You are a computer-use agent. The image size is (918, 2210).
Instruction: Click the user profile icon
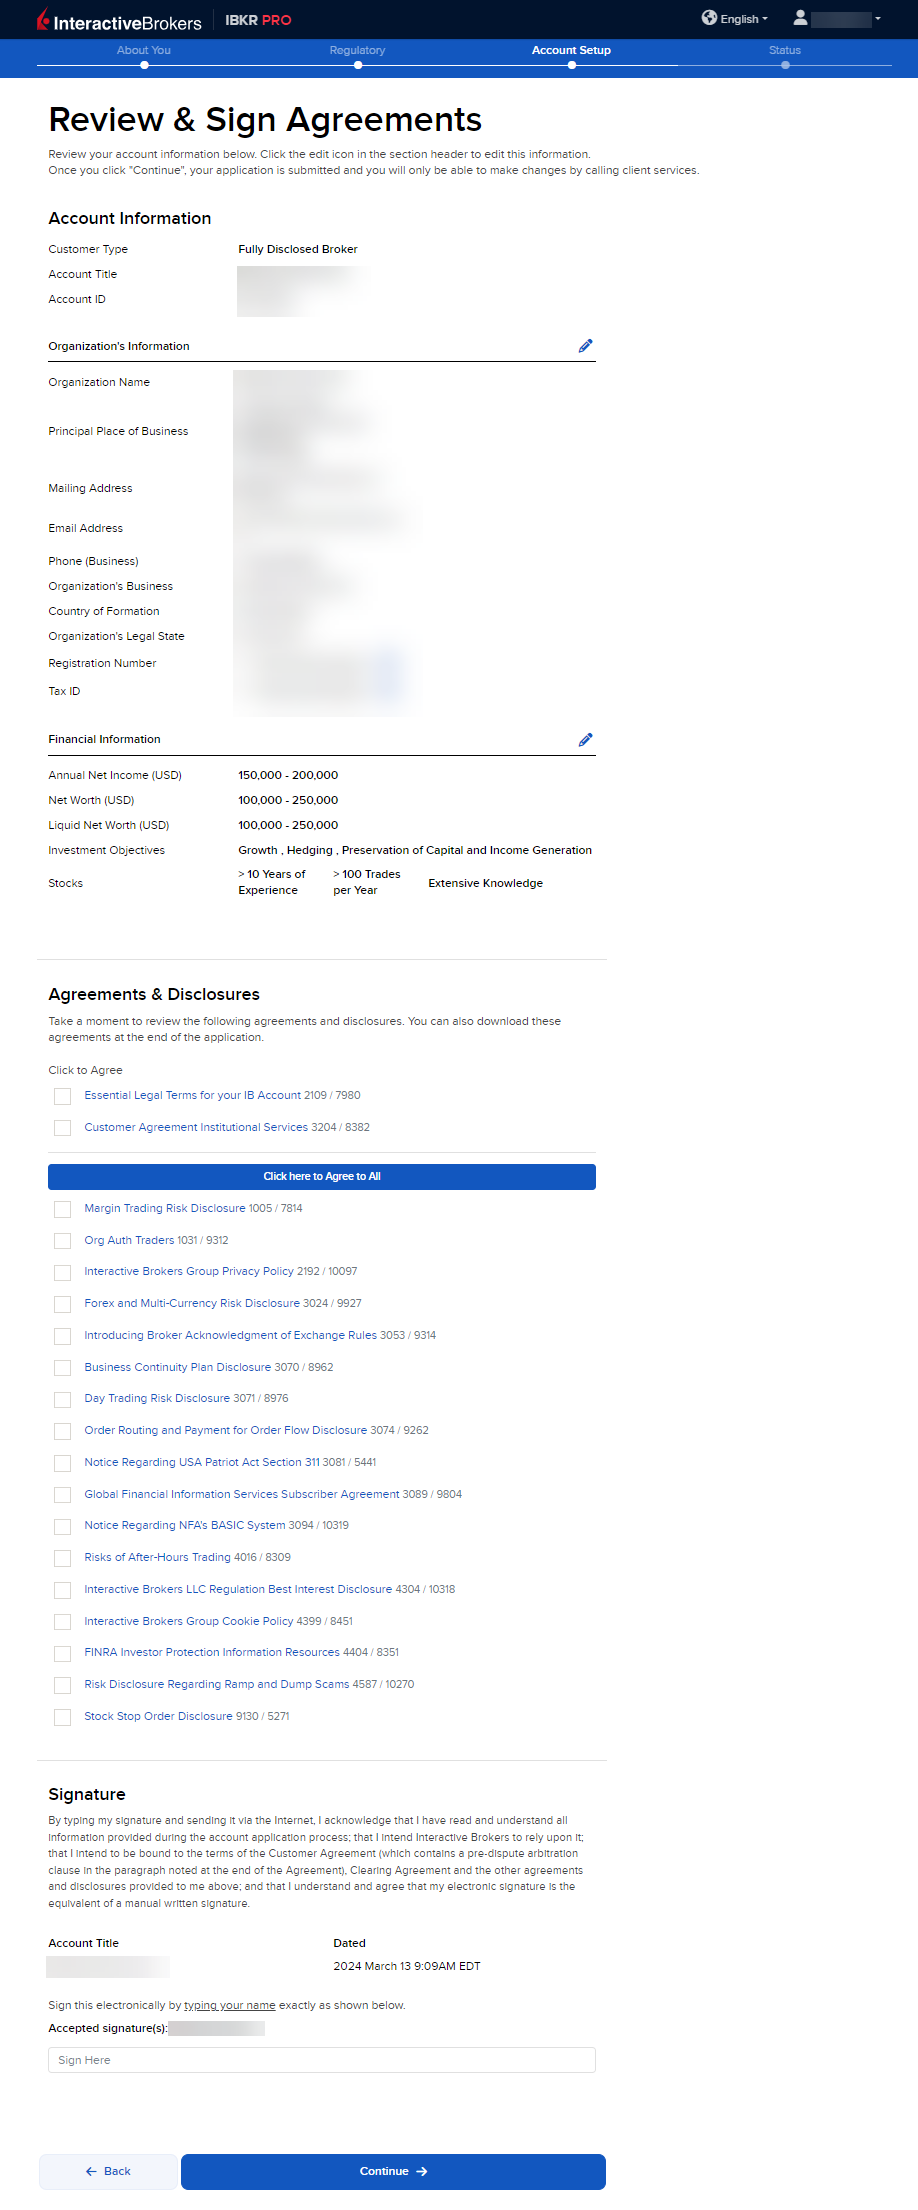tap(800, 18)
